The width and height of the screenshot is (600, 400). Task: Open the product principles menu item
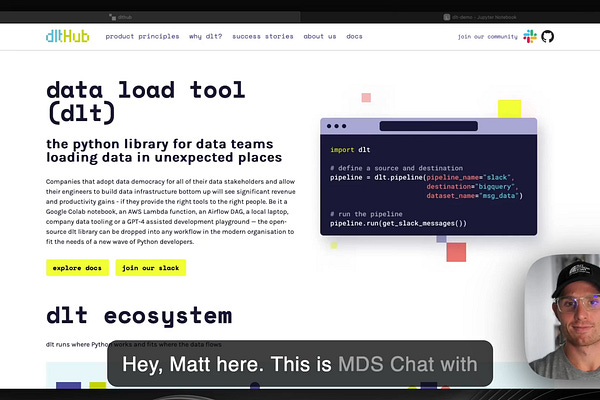142,36
